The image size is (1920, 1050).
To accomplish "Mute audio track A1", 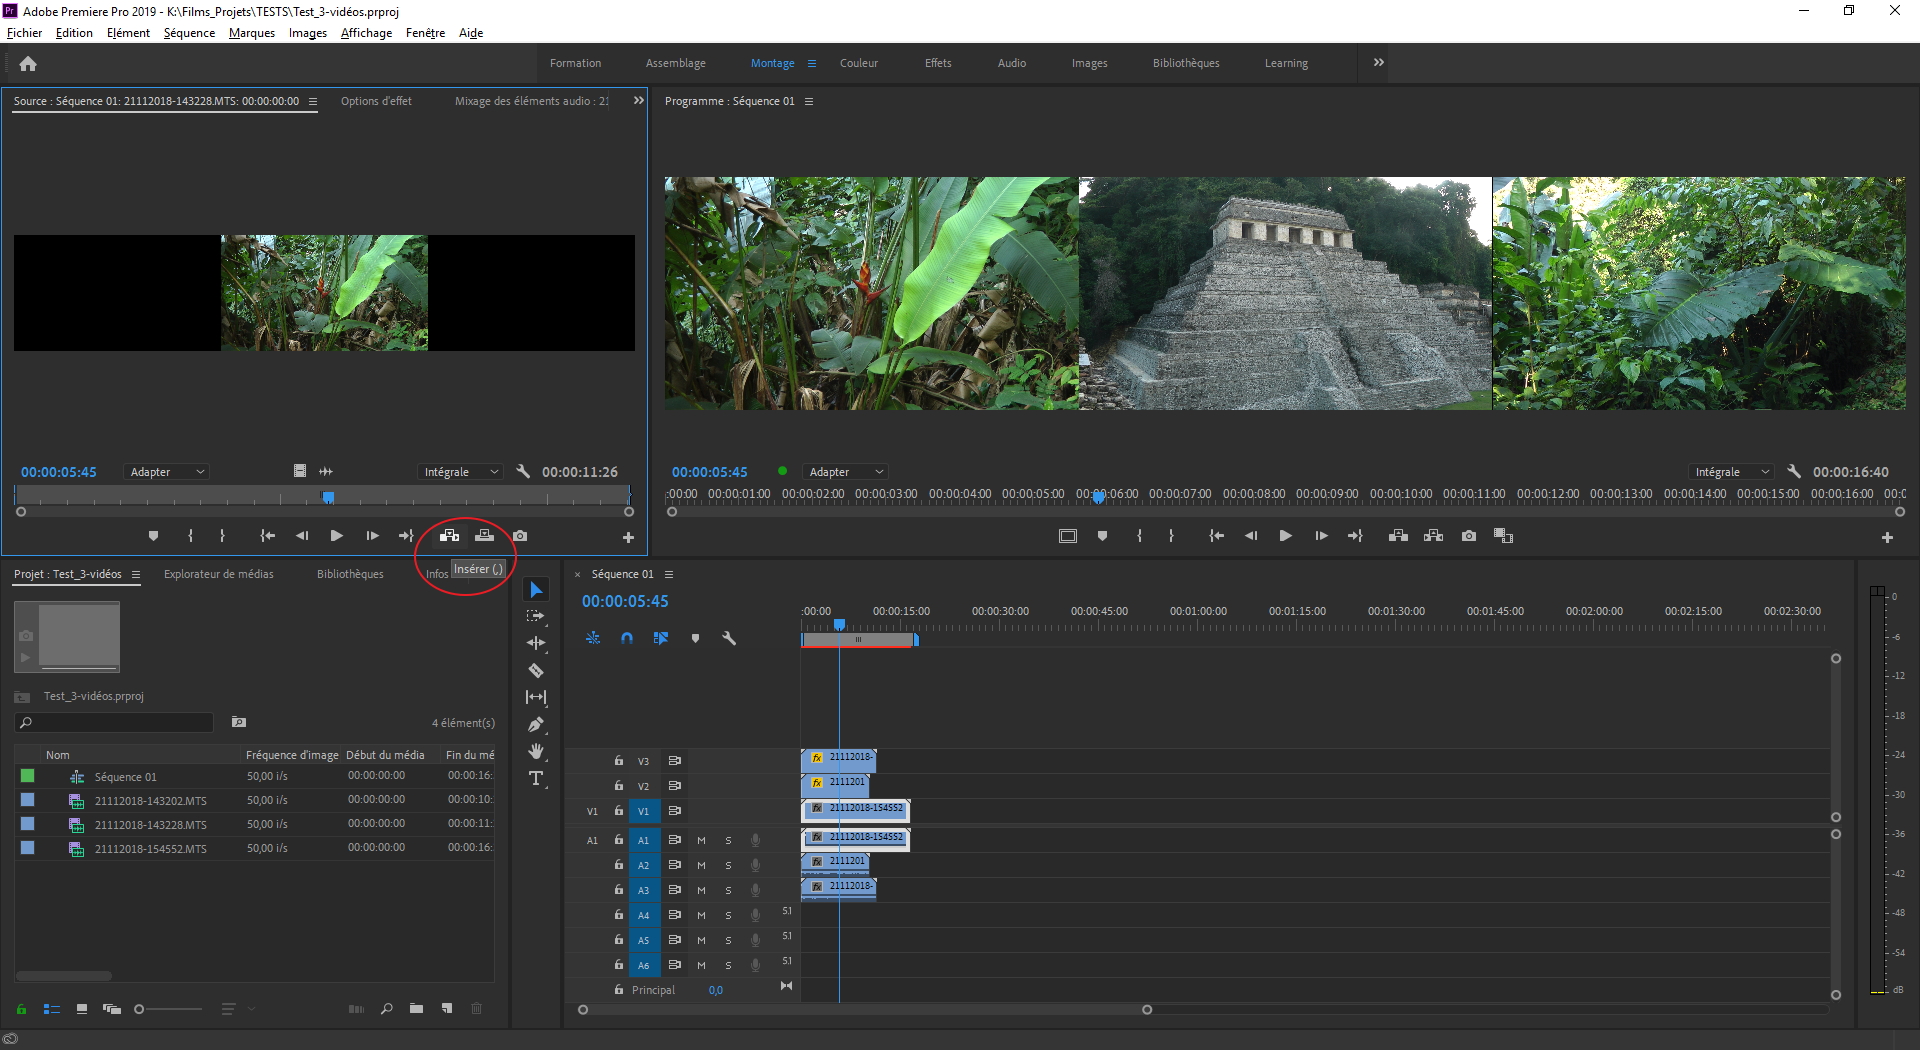I will 701,840.
